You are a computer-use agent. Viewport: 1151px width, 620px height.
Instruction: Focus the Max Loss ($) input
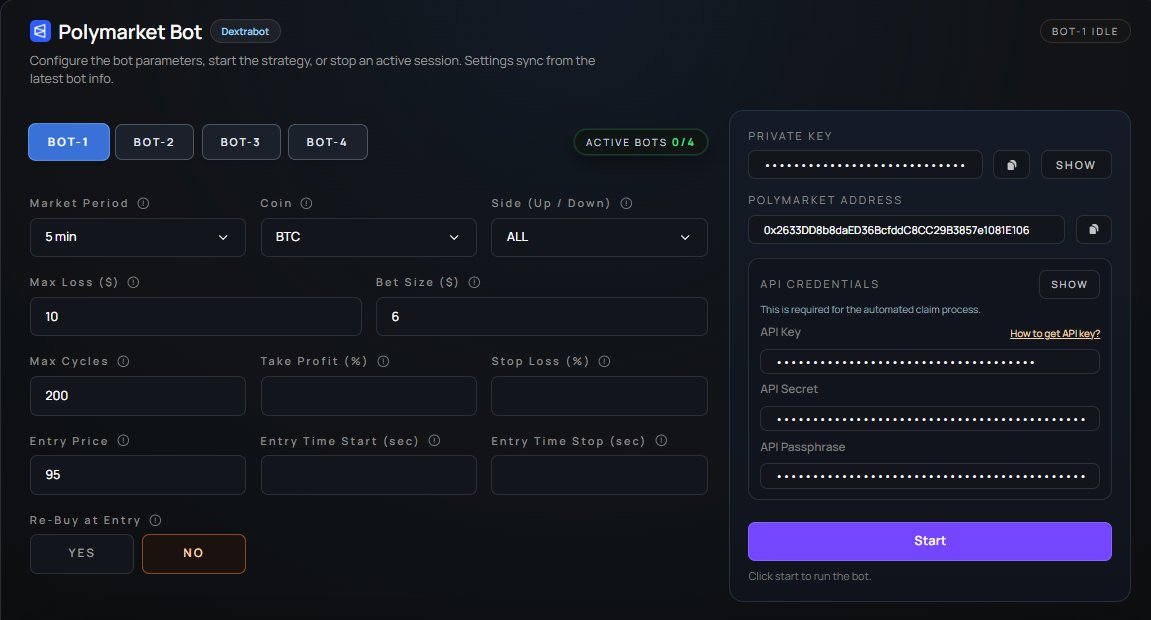(195, 316)
